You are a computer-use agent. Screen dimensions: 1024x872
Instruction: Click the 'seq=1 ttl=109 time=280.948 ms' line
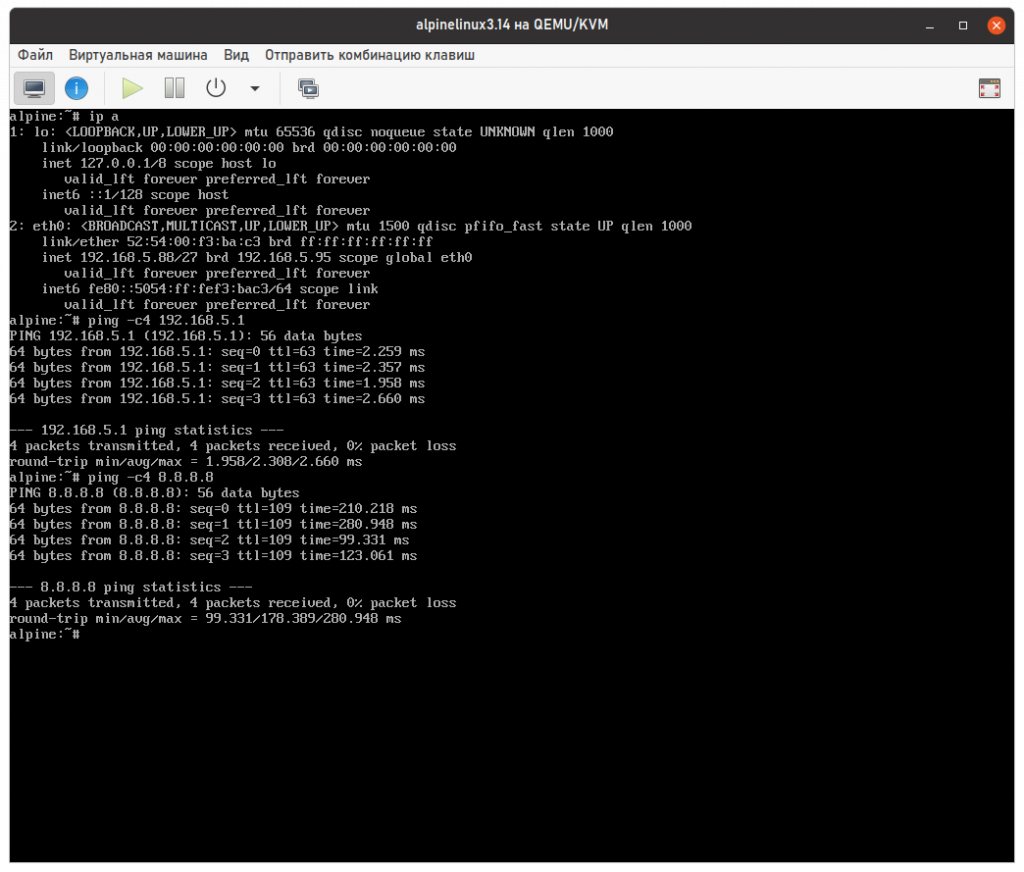click(x=213, y=524)
